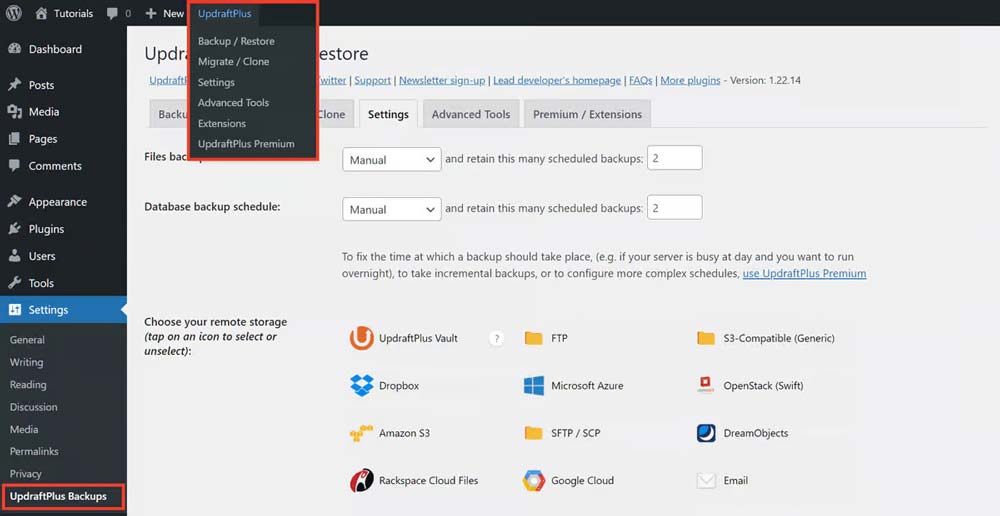Open UpdraftPlus admin bar menu

point(224,13)
